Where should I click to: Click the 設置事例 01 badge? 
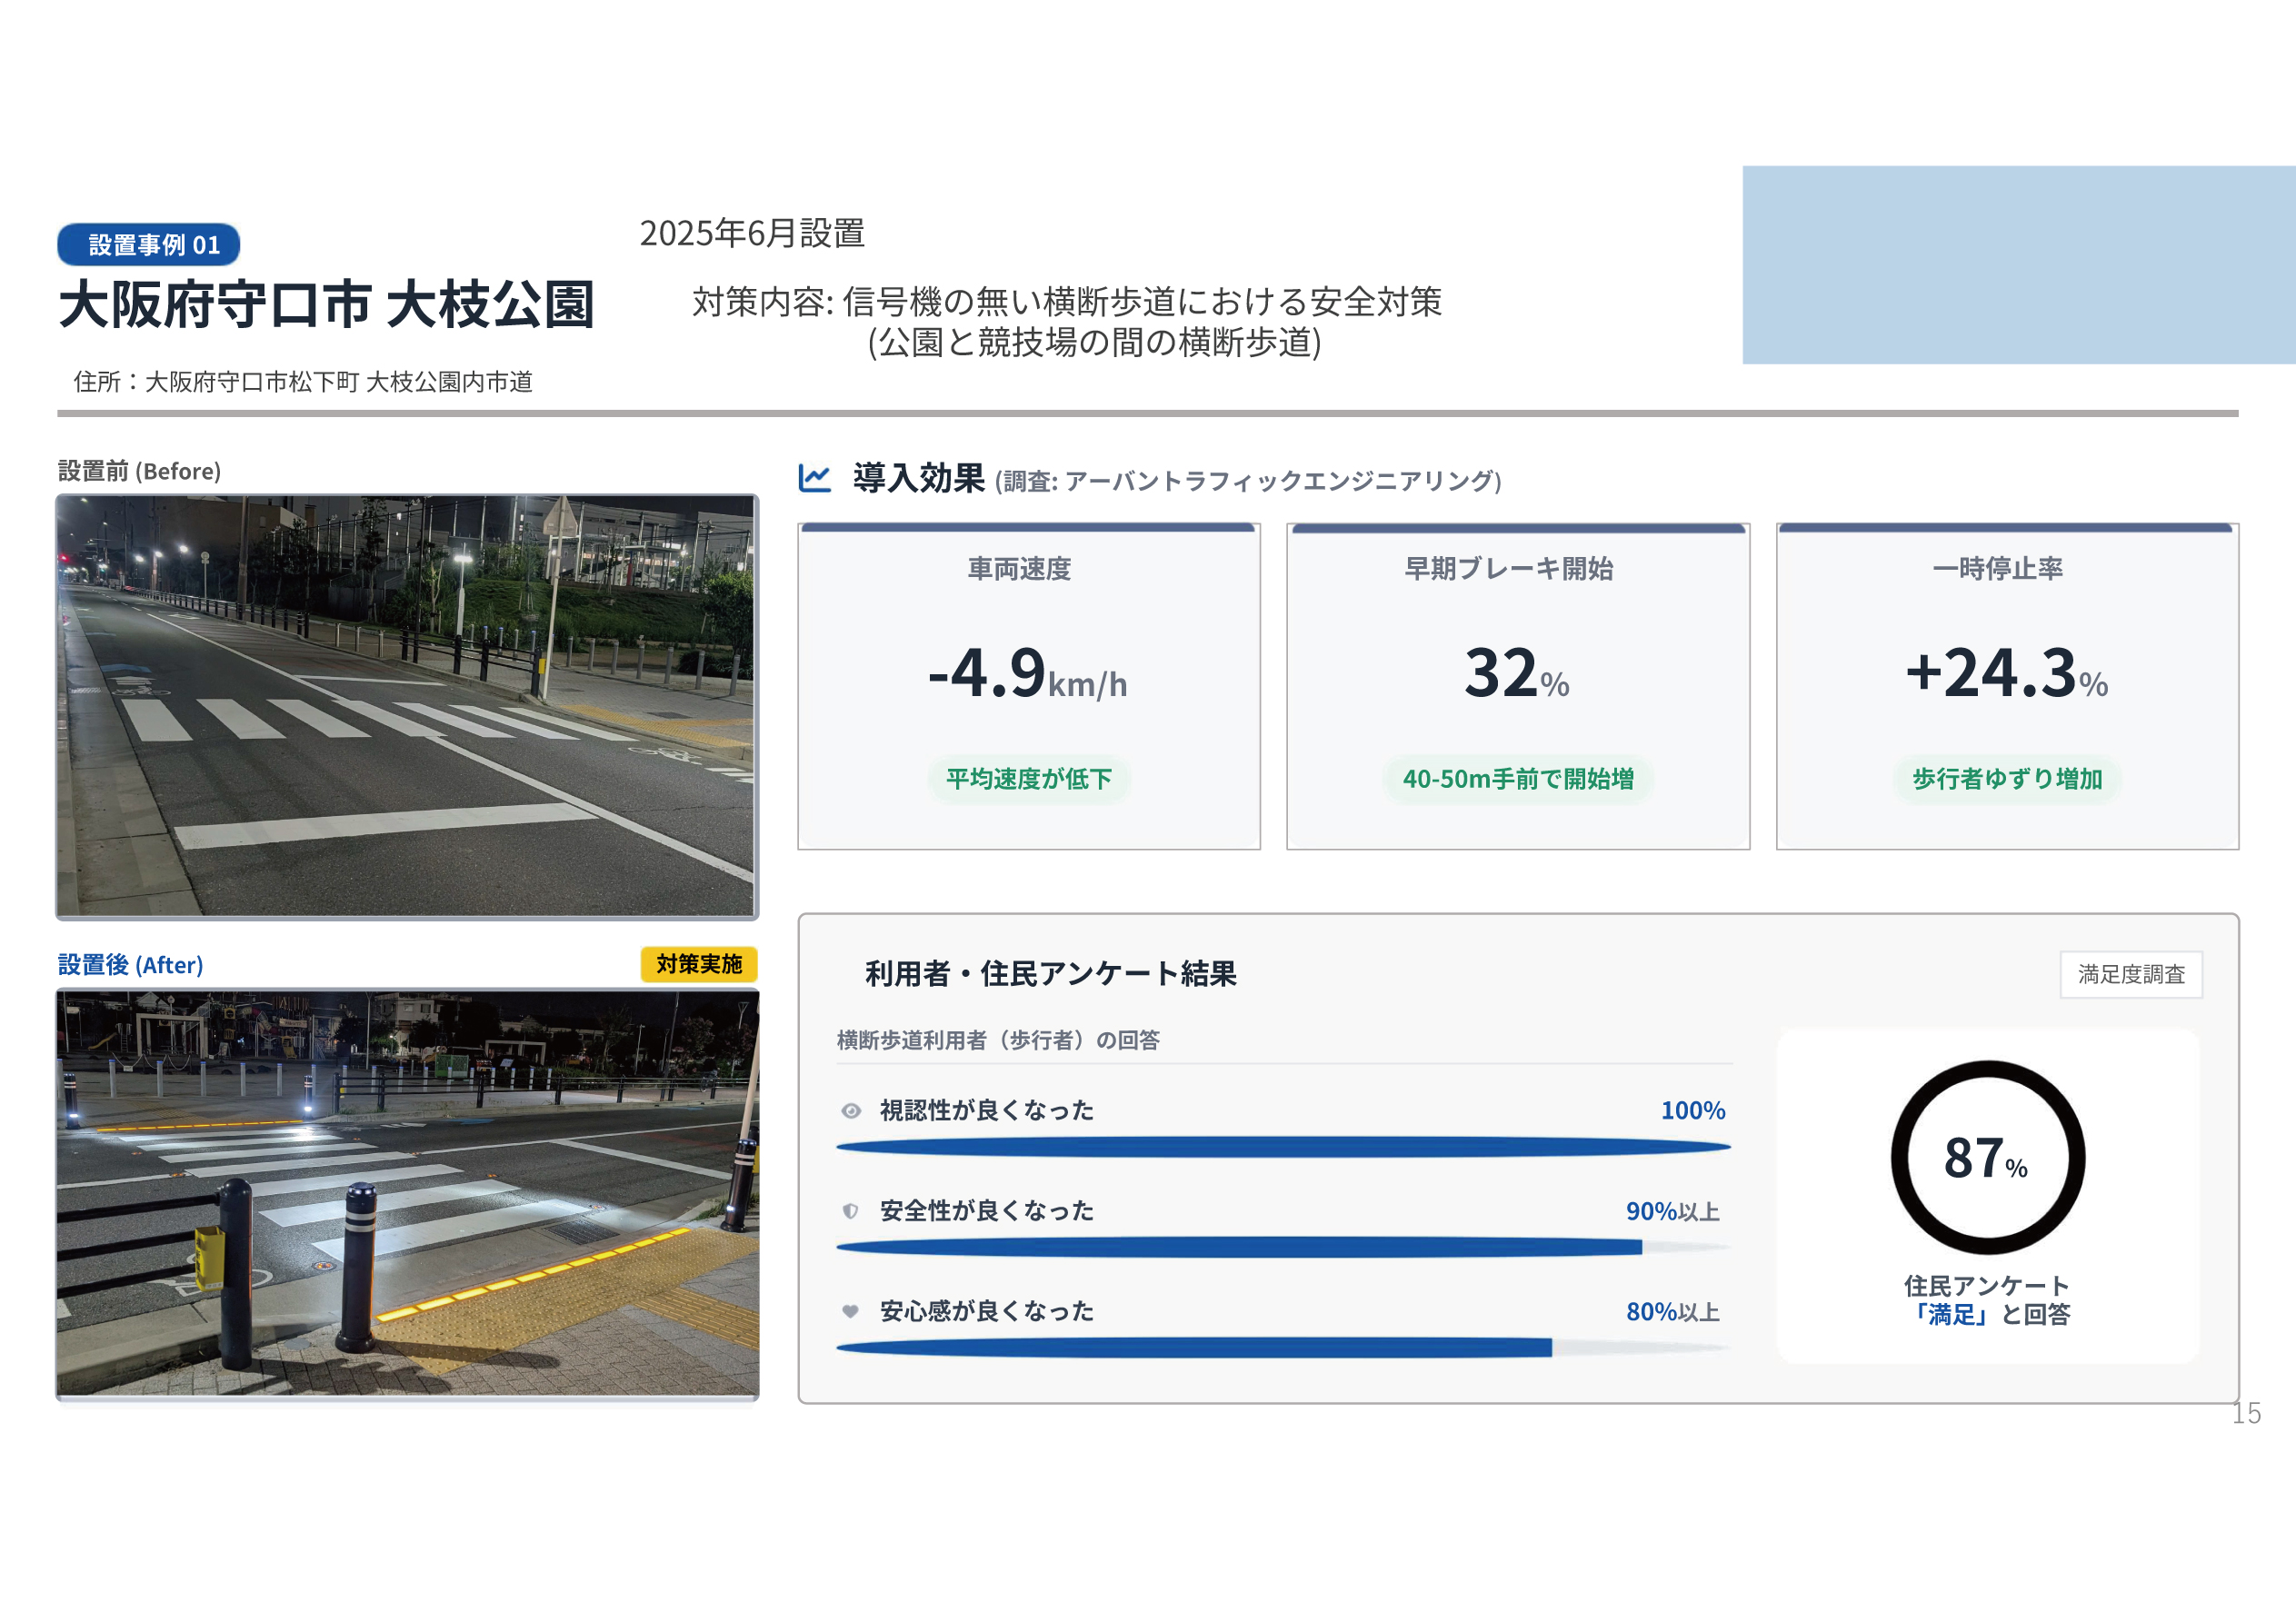click(149, 245)
